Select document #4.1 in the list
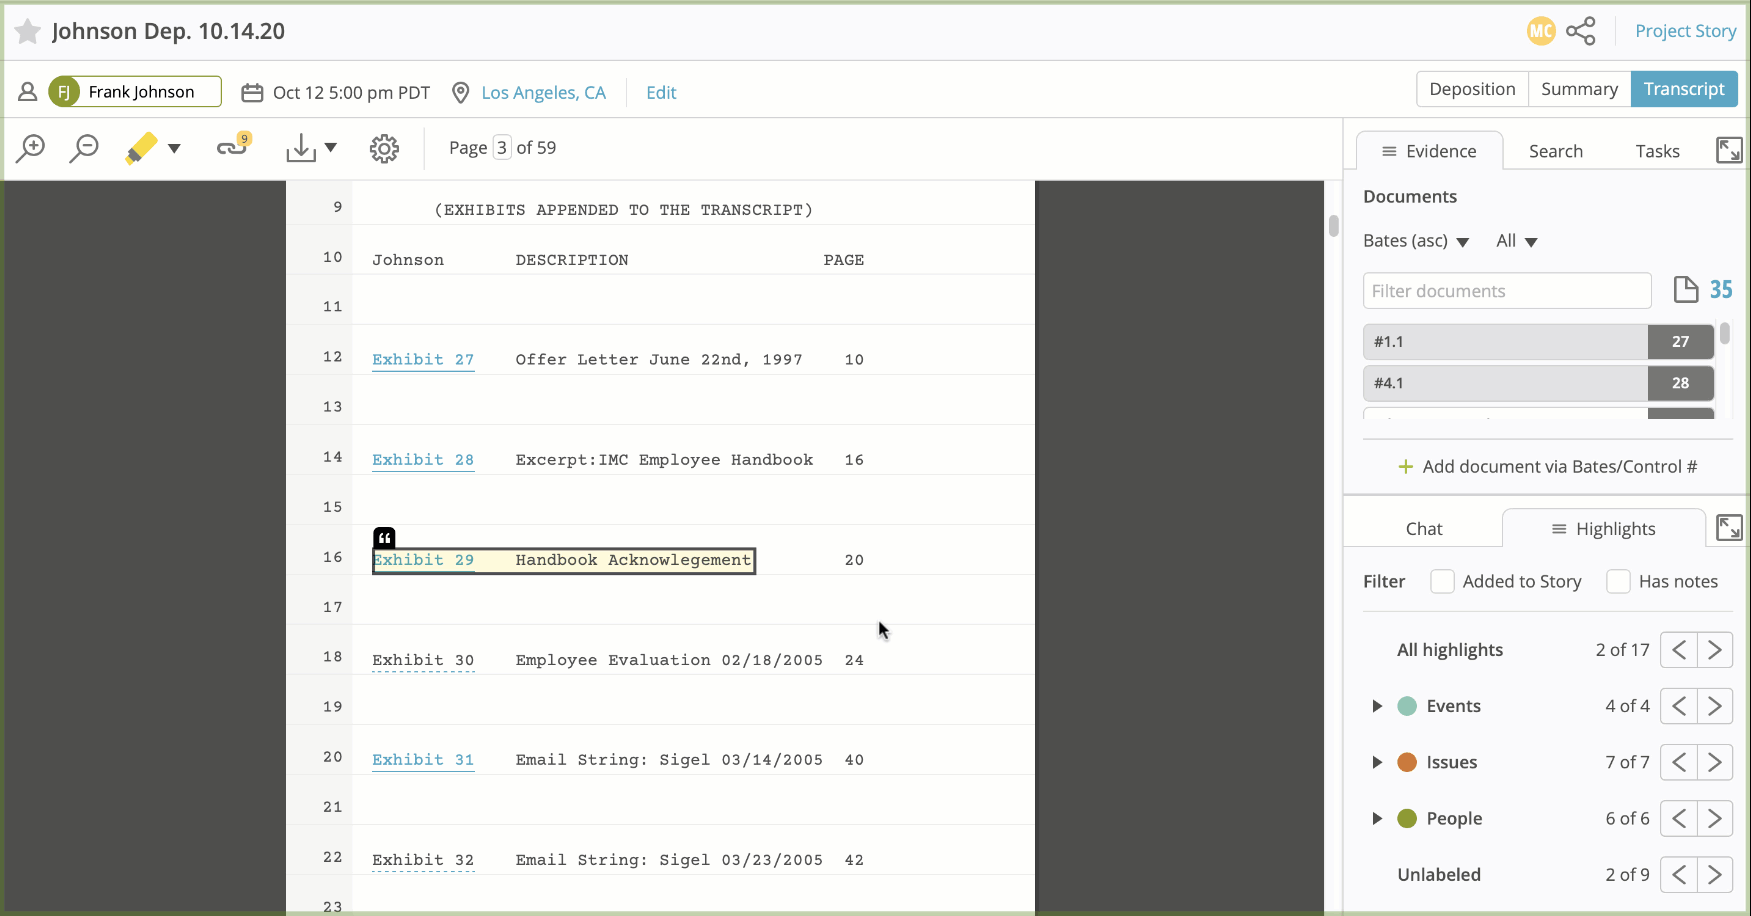This screenshot has height=916, width=1751. pyautogui.click(x=1538, y=383)
